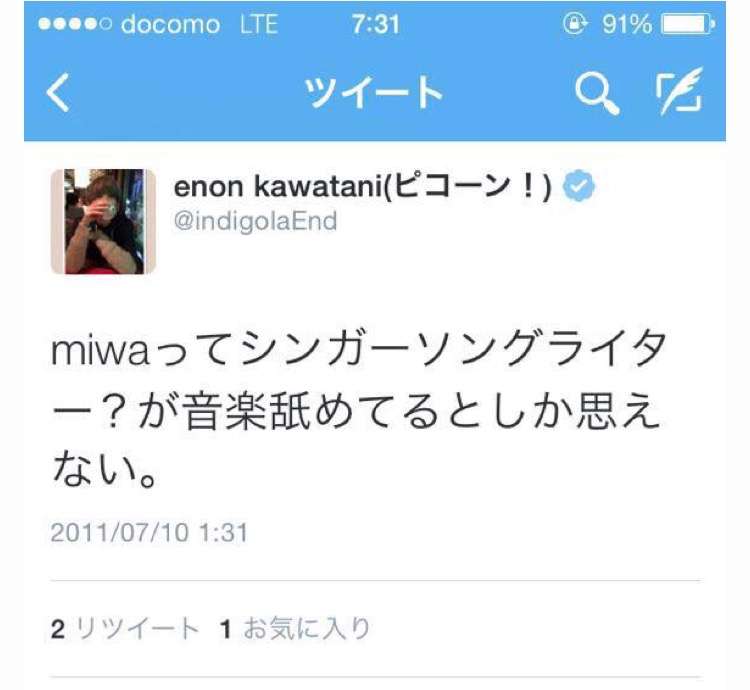750x690 pixels.
Task: Tap the back arrow in header
Action: [58, 92]
